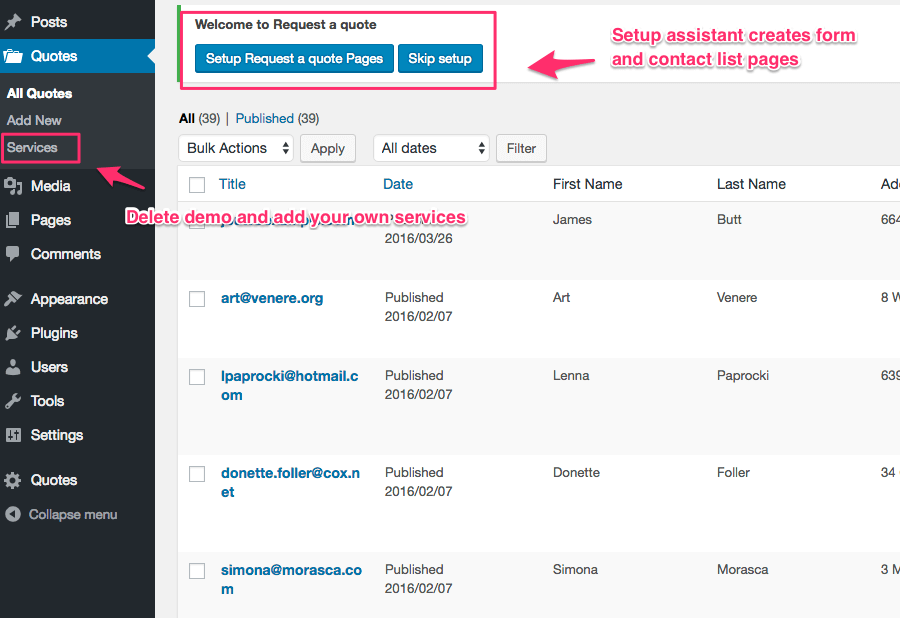The image size is (900, 618).
Task: Click the first name cell 'Simona'
Action: 575,569
